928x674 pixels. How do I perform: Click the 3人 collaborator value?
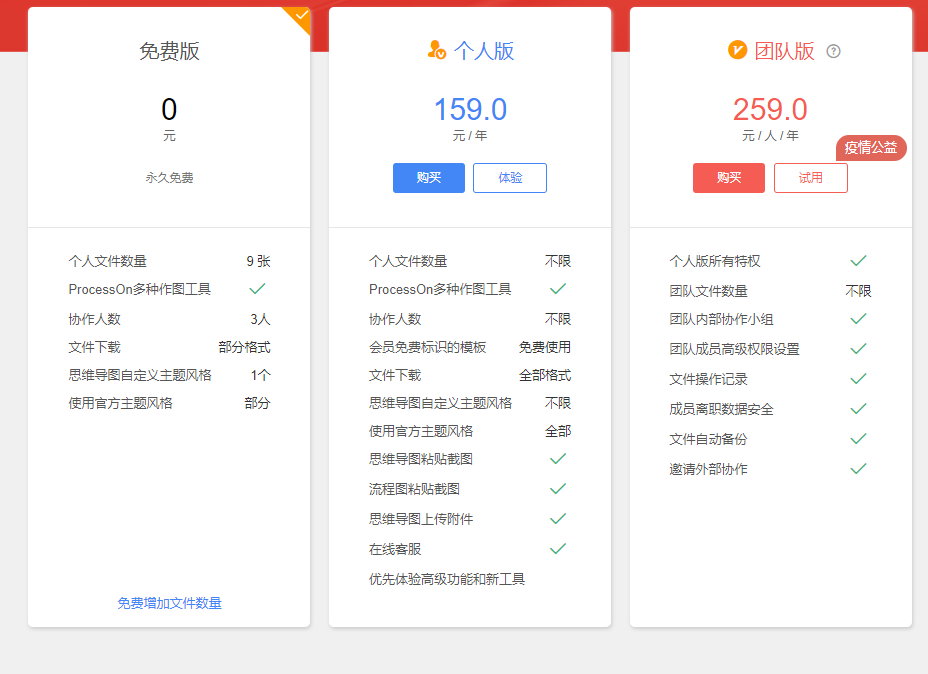coord(260,319)
